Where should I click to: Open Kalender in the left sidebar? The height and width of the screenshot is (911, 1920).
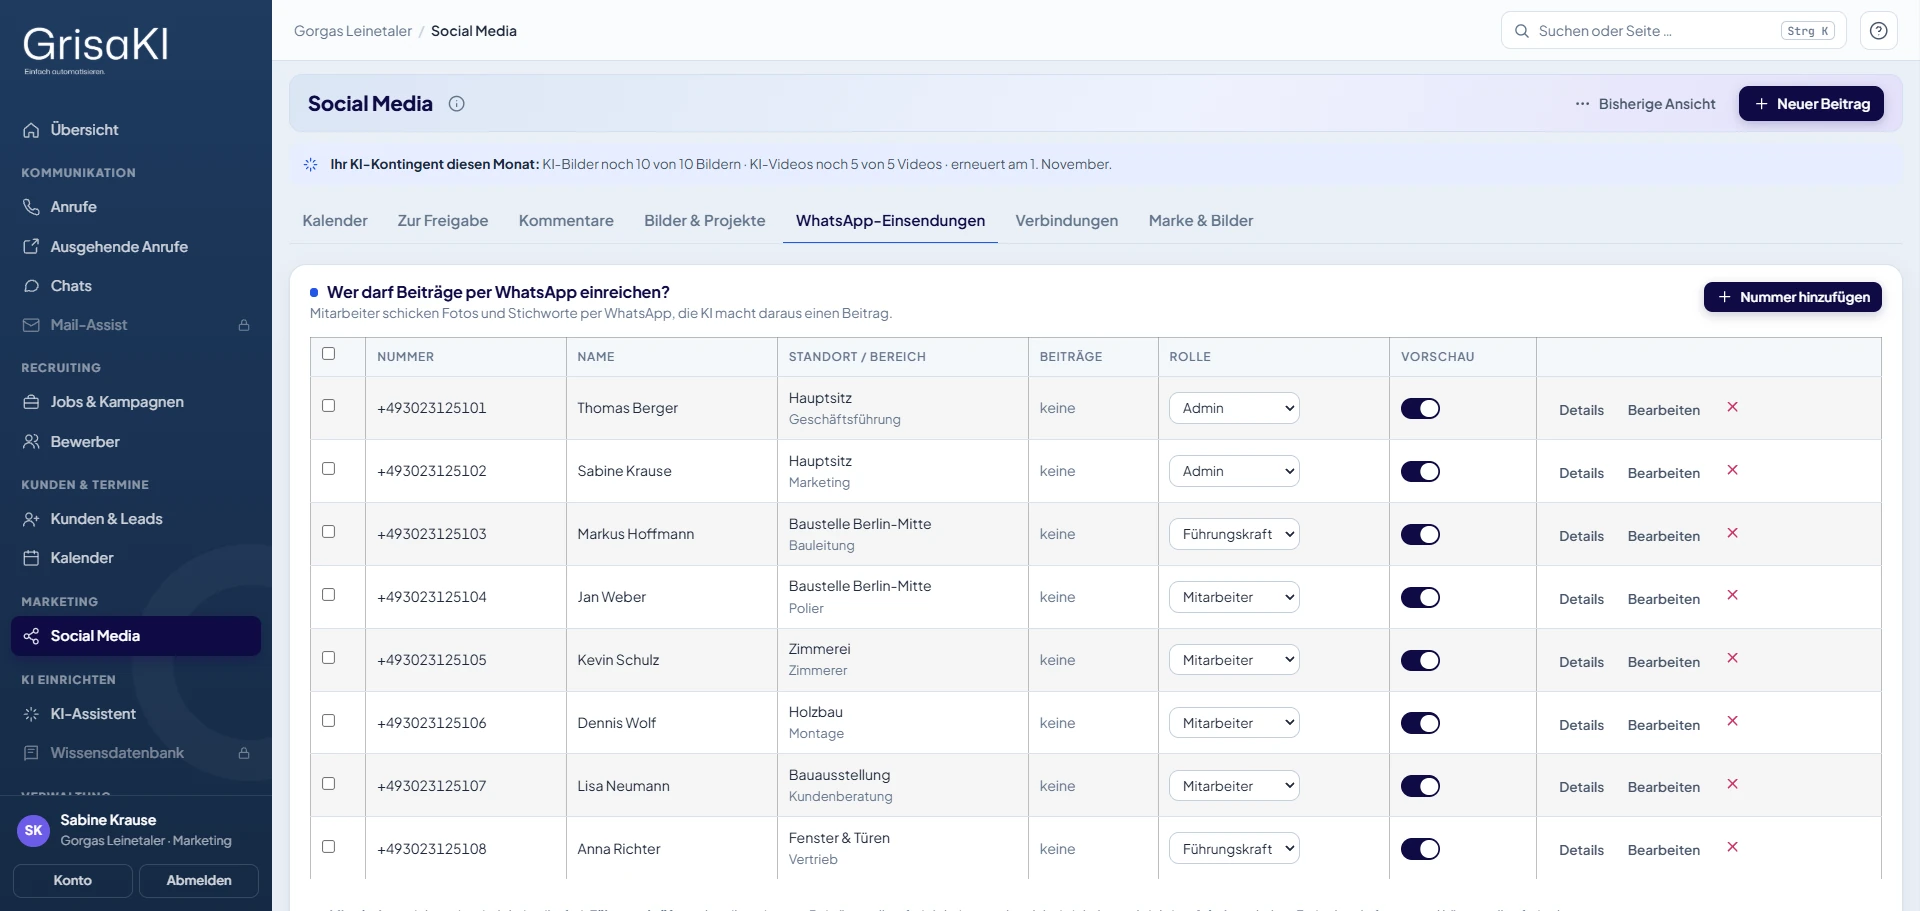pos(136,558)
